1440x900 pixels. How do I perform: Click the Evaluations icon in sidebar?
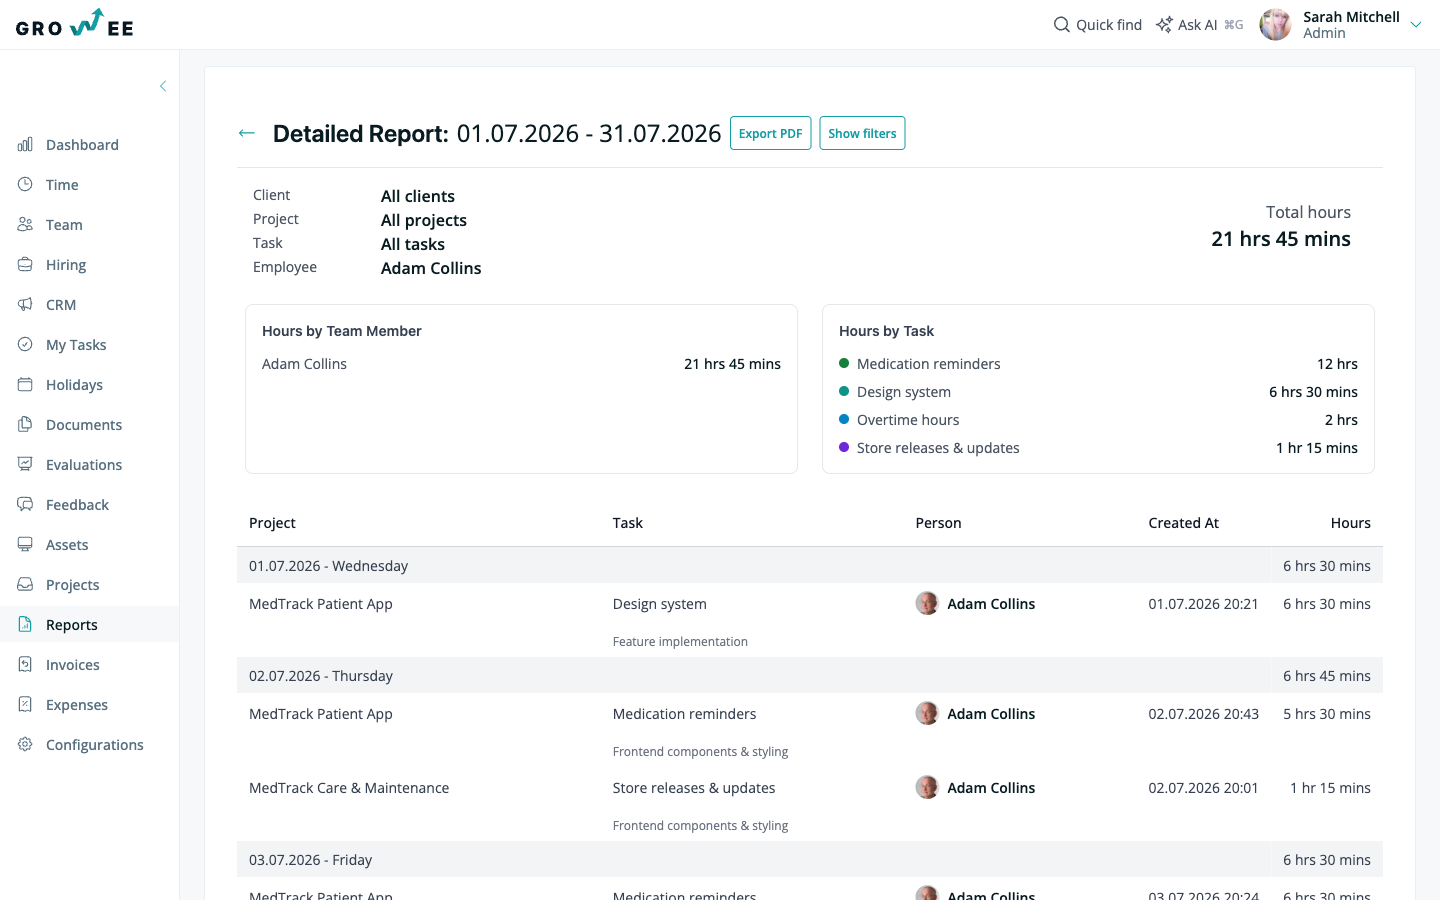[25, 465]
